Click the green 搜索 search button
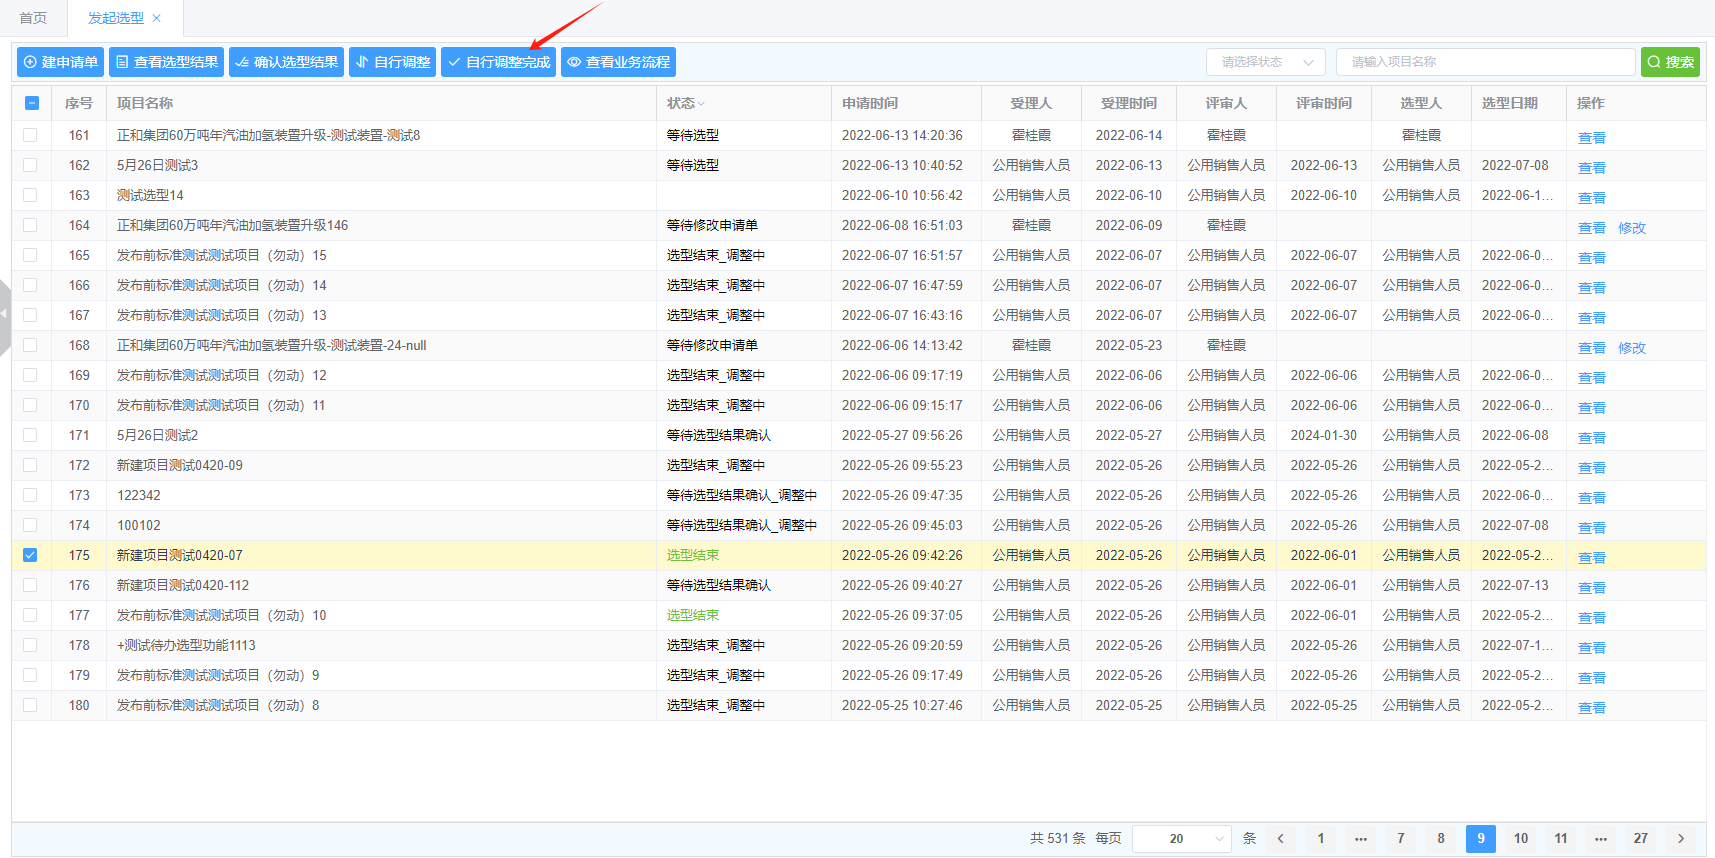The width and height of the screenshot is (1715, 858). pyautogui.click(x=1670, y=62)
